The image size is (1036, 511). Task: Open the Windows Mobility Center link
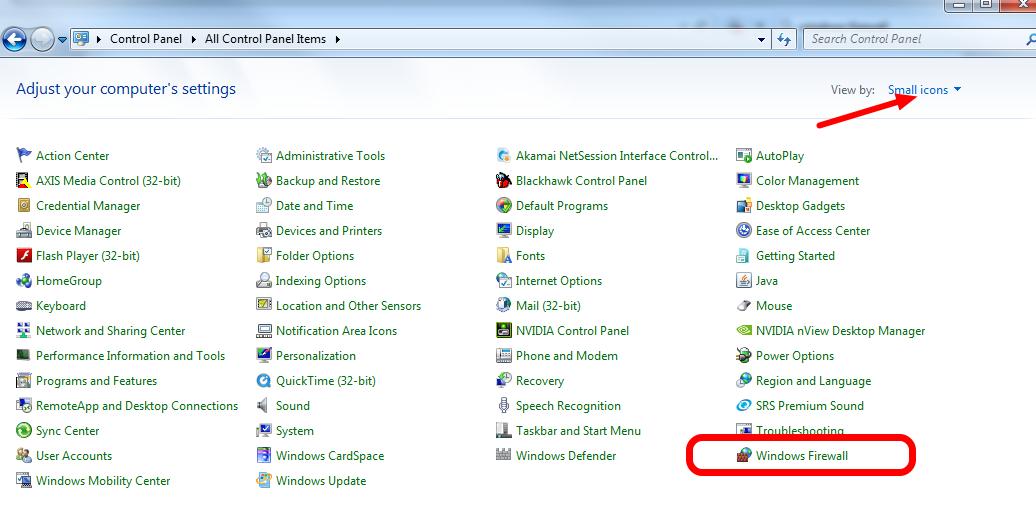tap(103, 481)
